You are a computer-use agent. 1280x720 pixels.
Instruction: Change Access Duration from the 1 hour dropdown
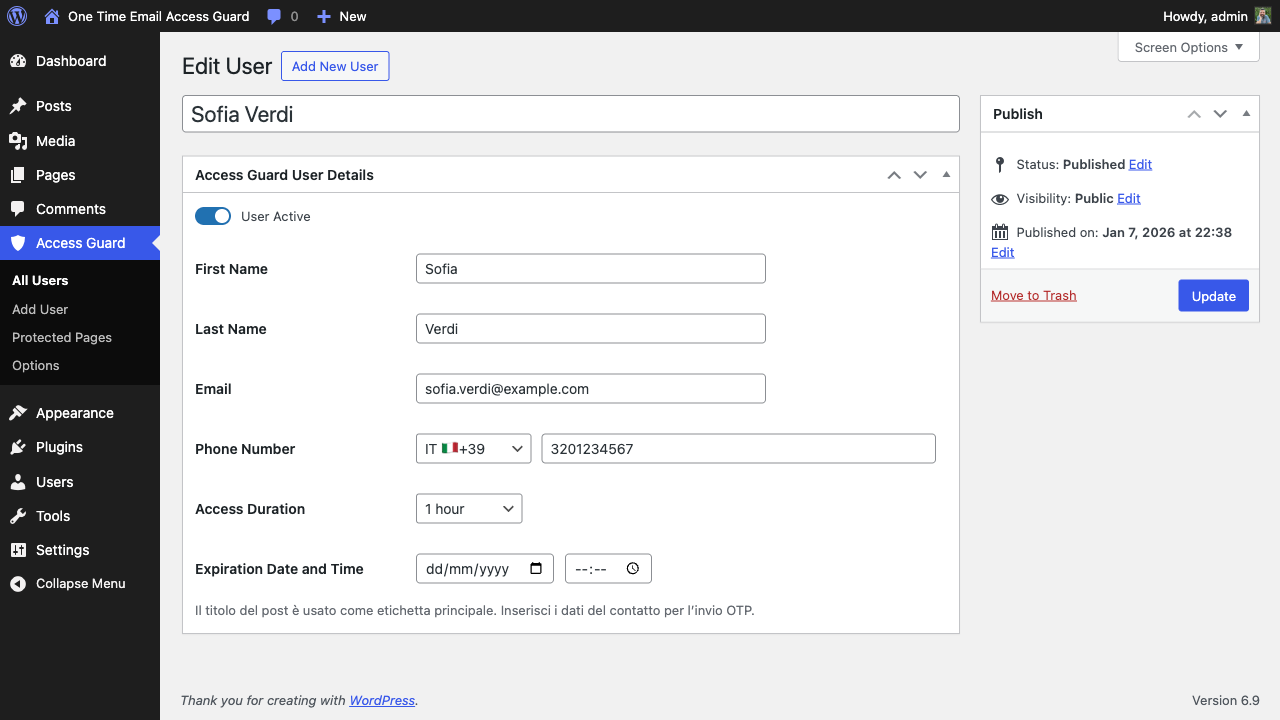coord(468,508)
